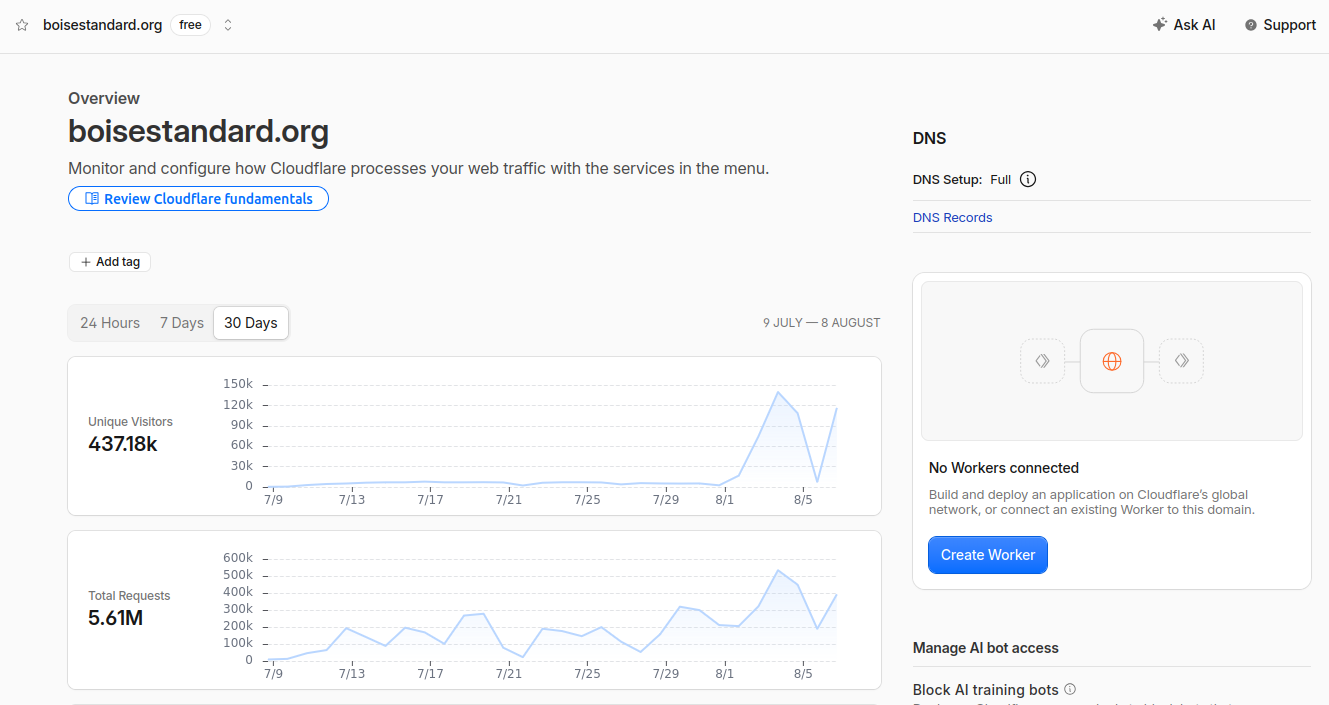
Task: Click the book icon in fundamentals button
Action: pyautogui.click(x=92, y=199)
